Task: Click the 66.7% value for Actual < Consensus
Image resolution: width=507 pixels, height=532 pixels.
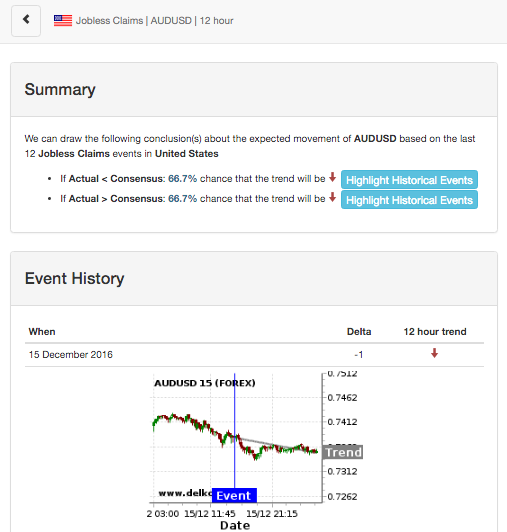Action: click(x=183, y=179)
